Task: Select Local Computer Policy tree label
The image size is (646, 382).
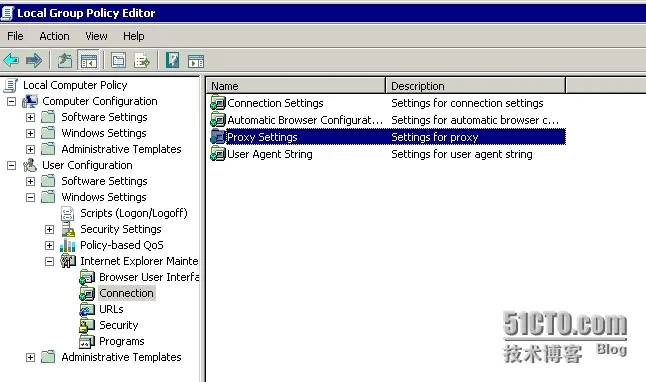Action: pyautogui.click(x=75, y=85)
